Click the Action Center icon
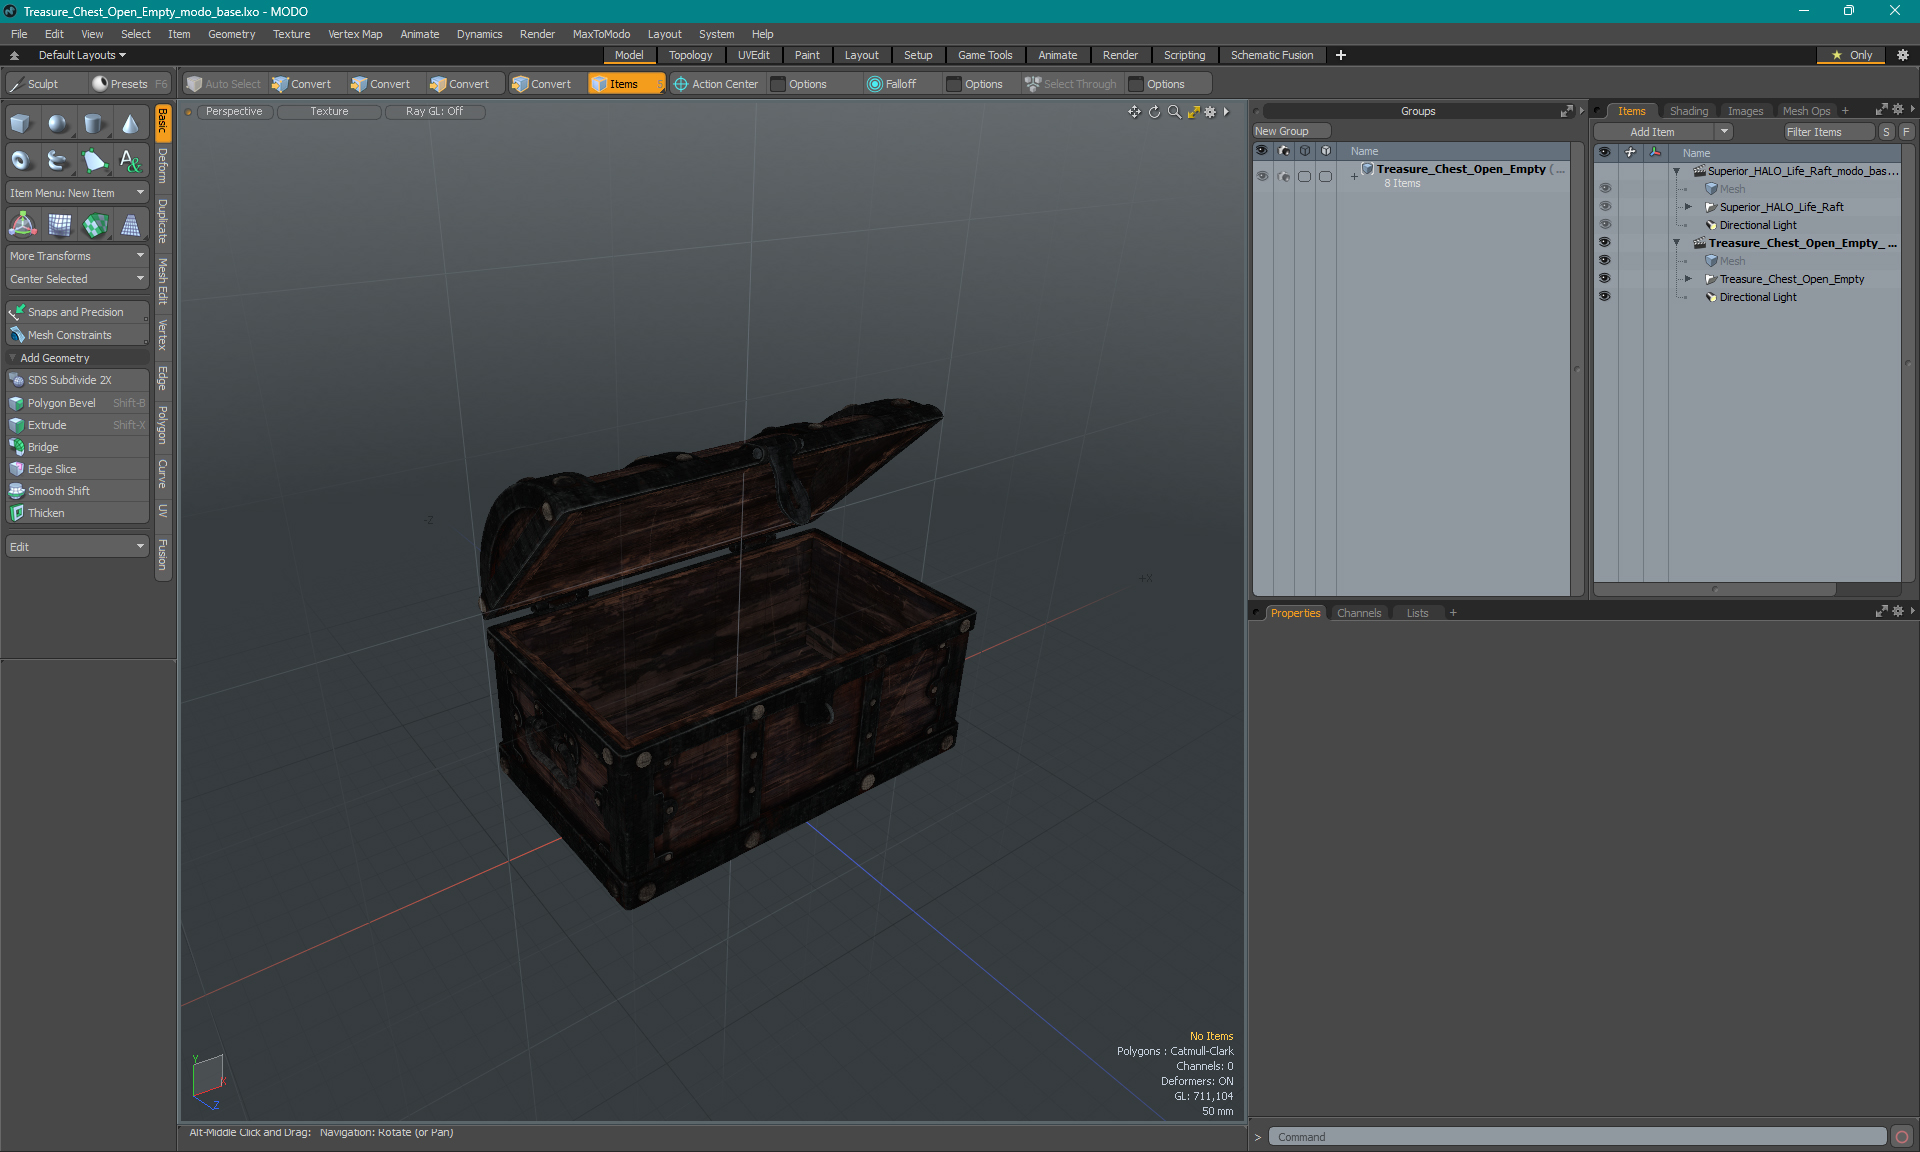Image resolution: width=1920 pixels, height=1152 pixels. point(681,84)
